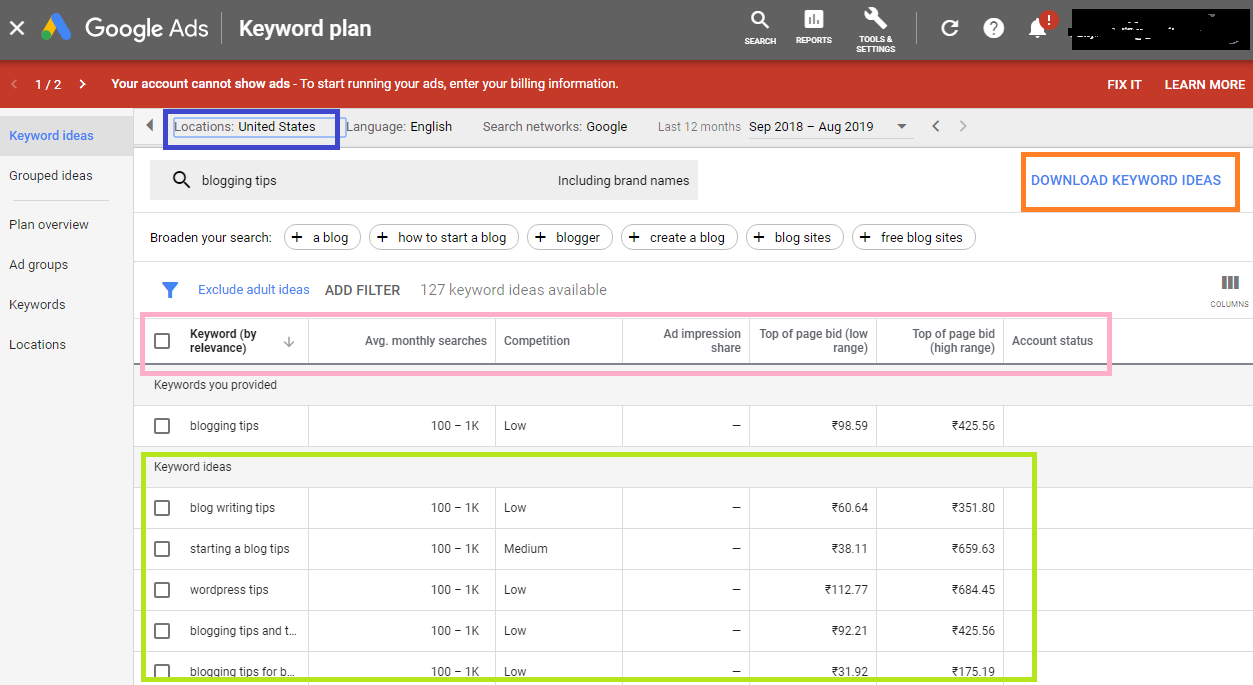This screenshot has width=1253, height=685.
Task: Add 'blogger' broaden search chip
Action: point(570,237)
